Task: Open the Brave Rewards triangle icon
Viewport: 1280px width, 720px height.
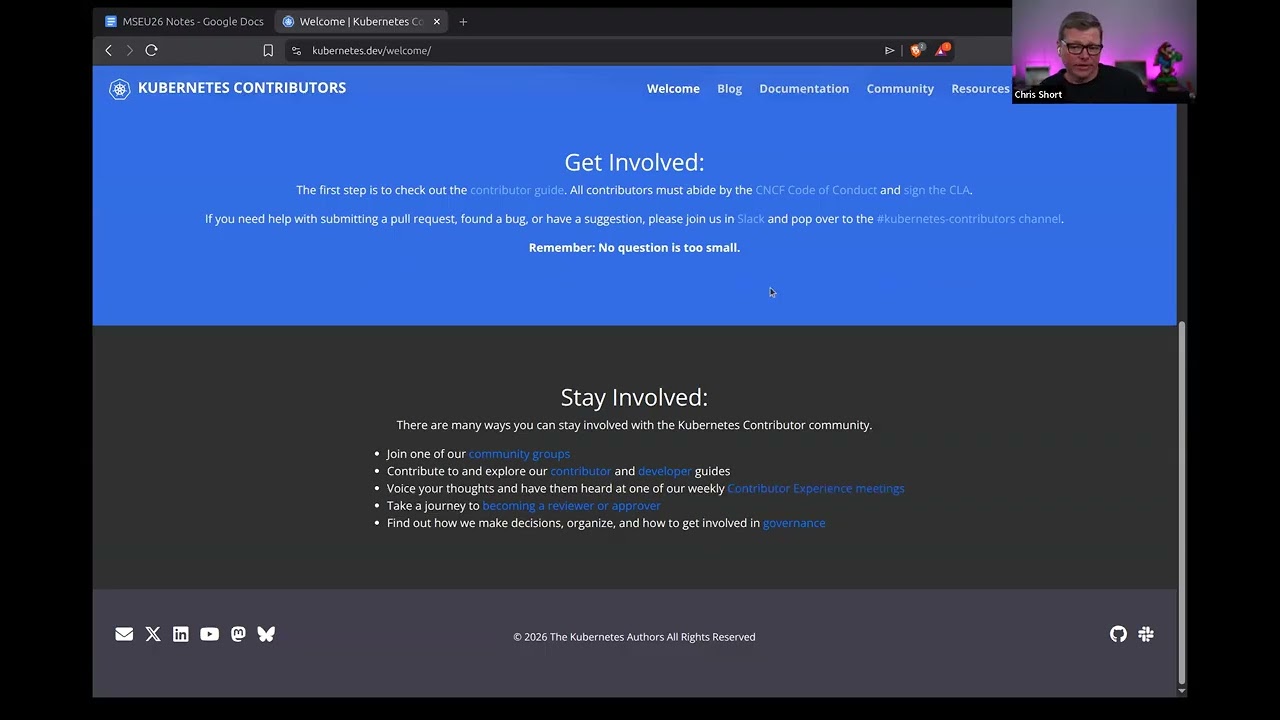Action: (x=942, y=50)
